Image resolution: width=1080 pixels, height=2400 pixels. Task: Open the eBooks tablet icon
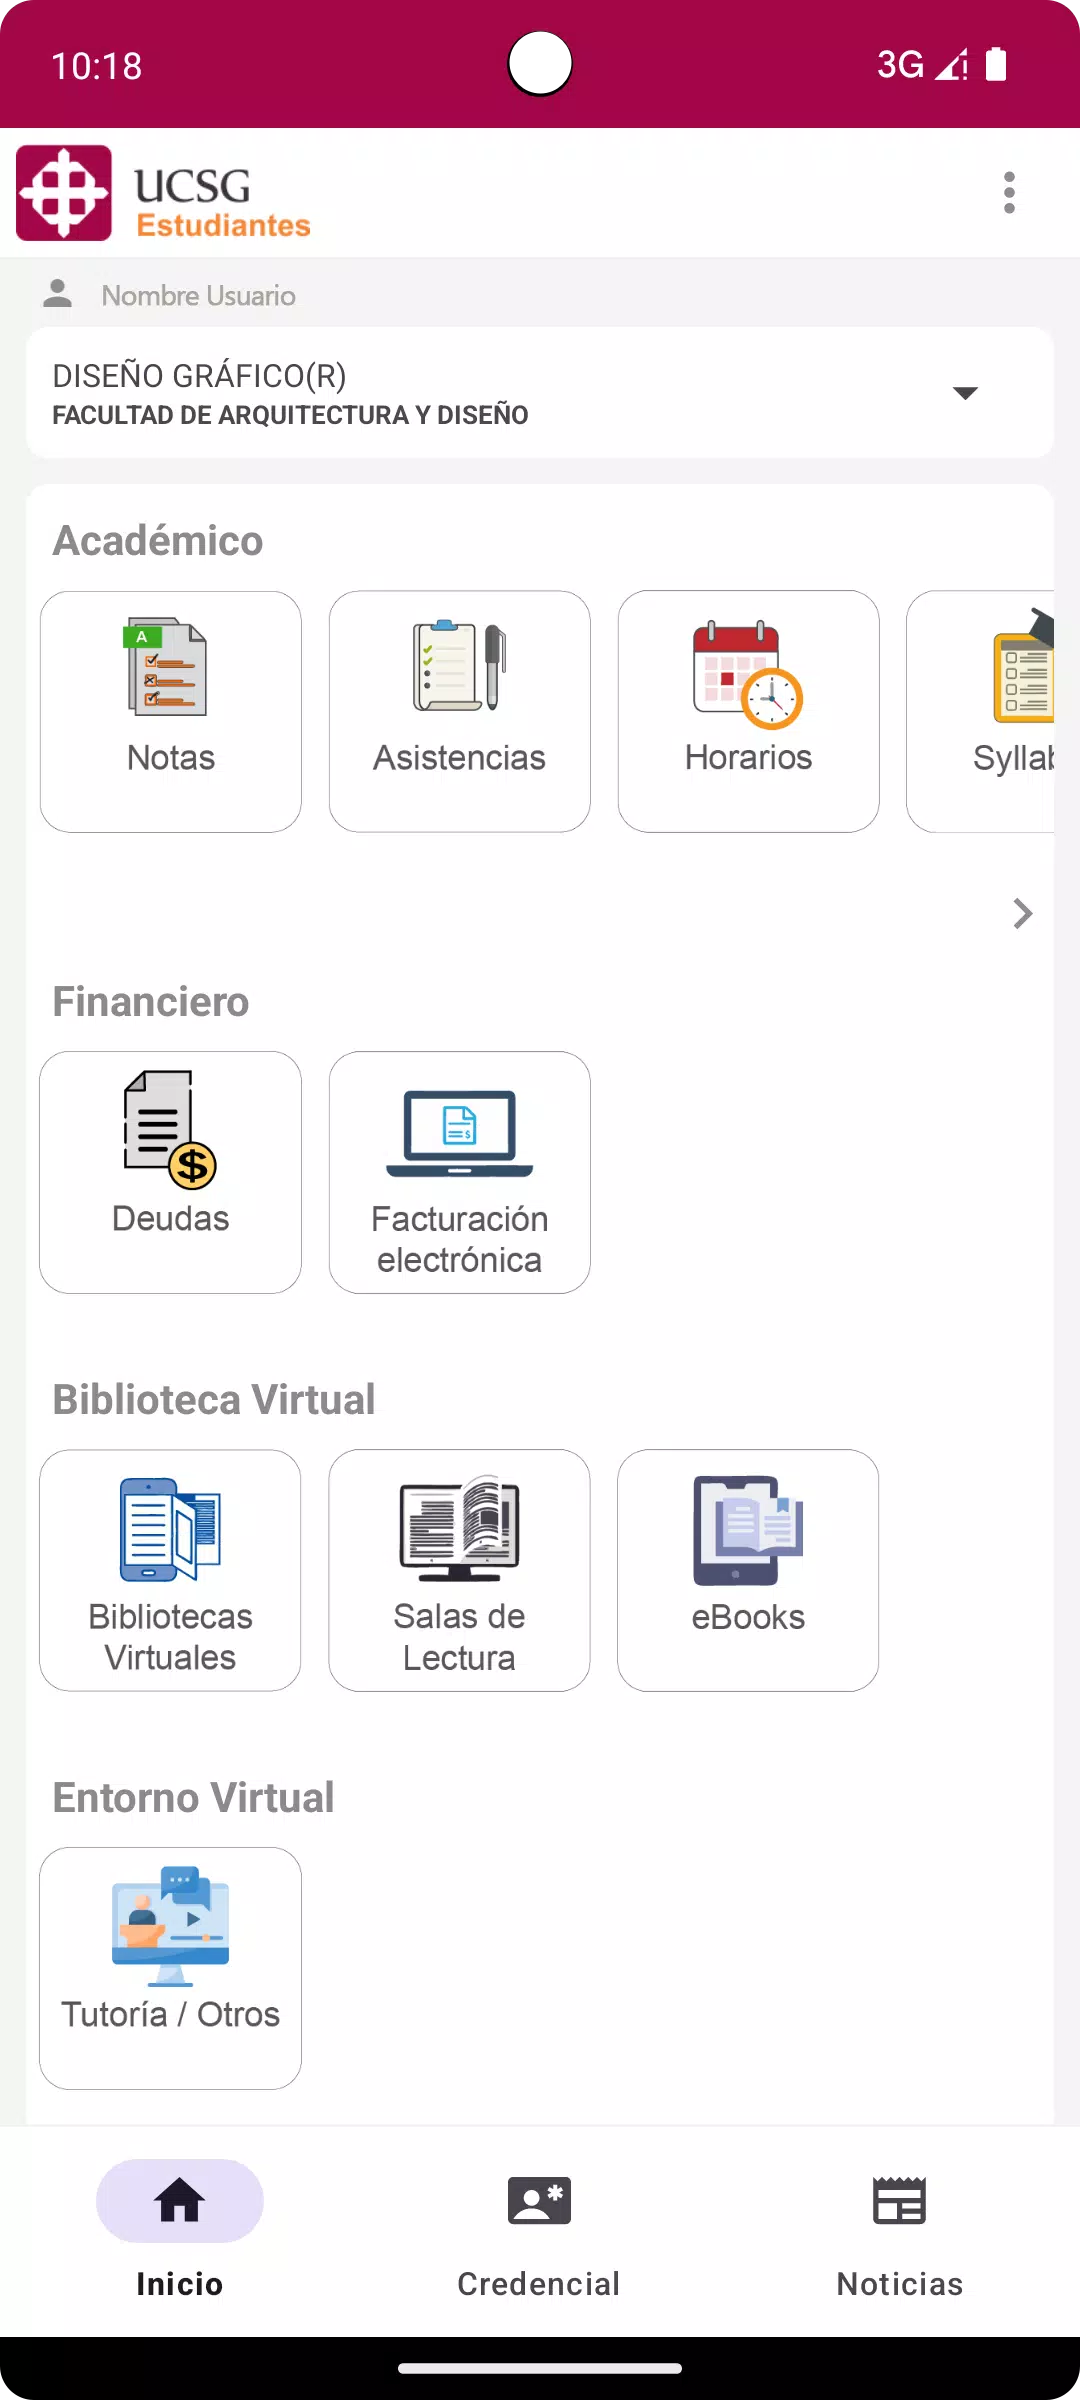point(748,1530)
